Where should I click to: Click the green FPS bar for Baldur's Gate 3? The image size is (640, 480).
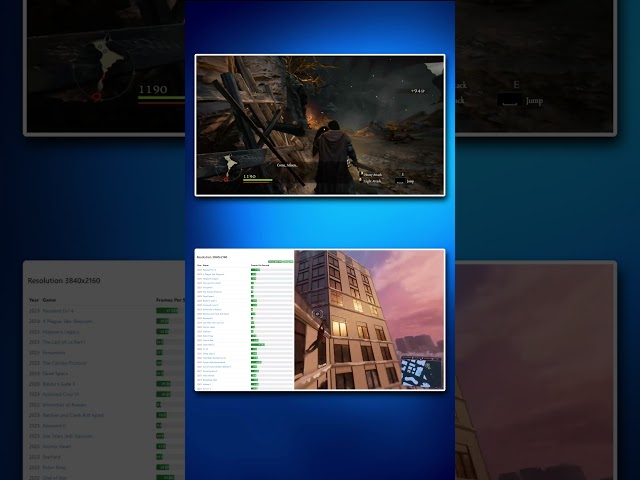[x=164, y=384]
